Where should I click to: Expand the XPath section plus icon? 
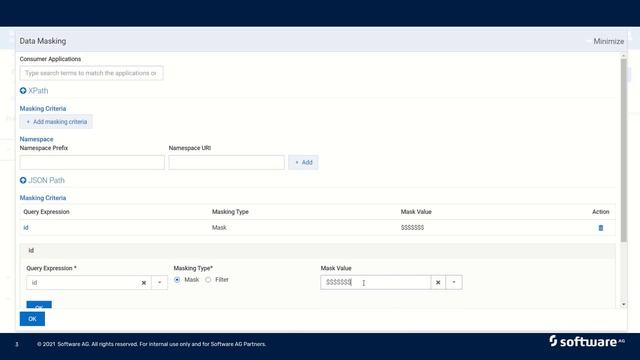23,91
